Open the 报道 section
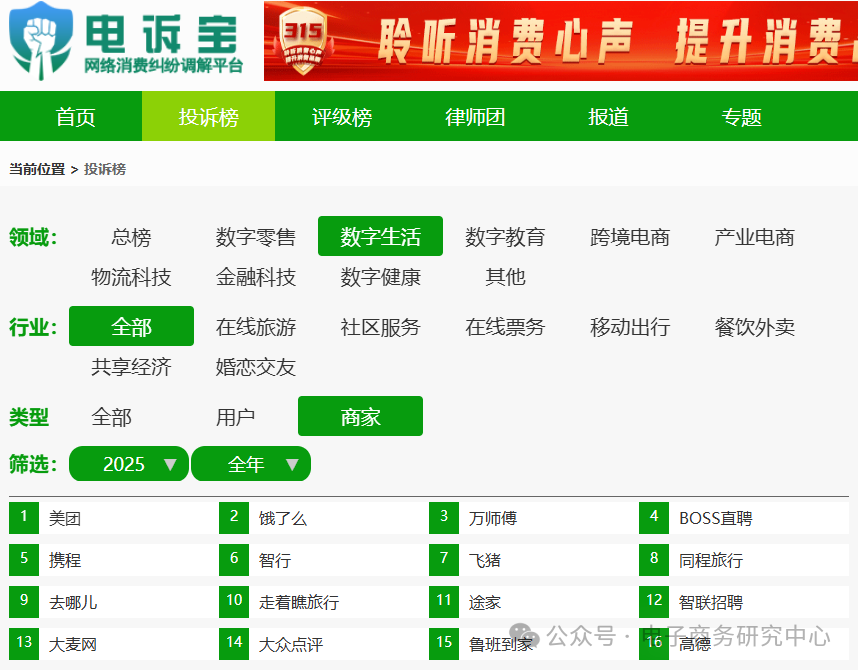 coord(607,117)
